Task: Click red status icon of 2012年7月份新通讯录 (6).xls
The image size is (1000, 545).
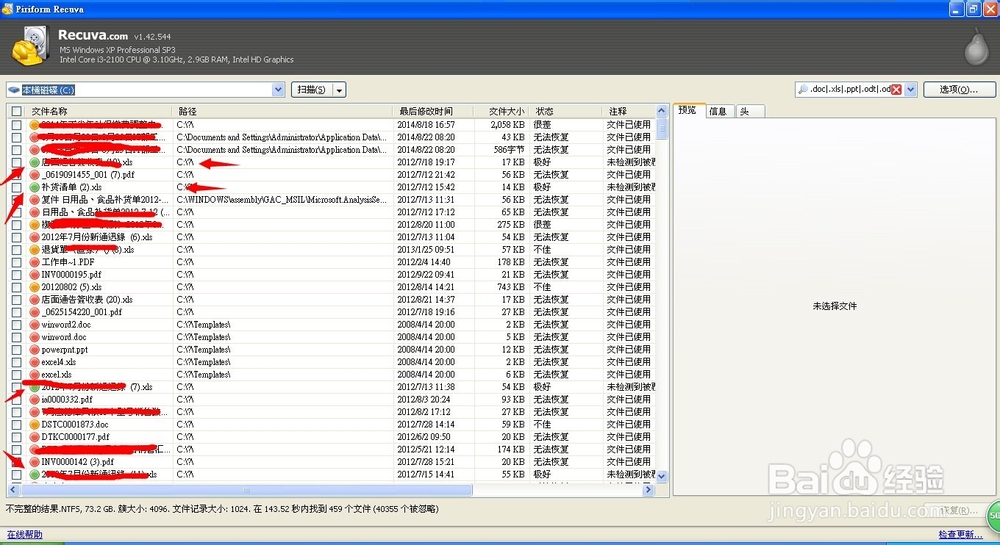Action: (34, 237)
